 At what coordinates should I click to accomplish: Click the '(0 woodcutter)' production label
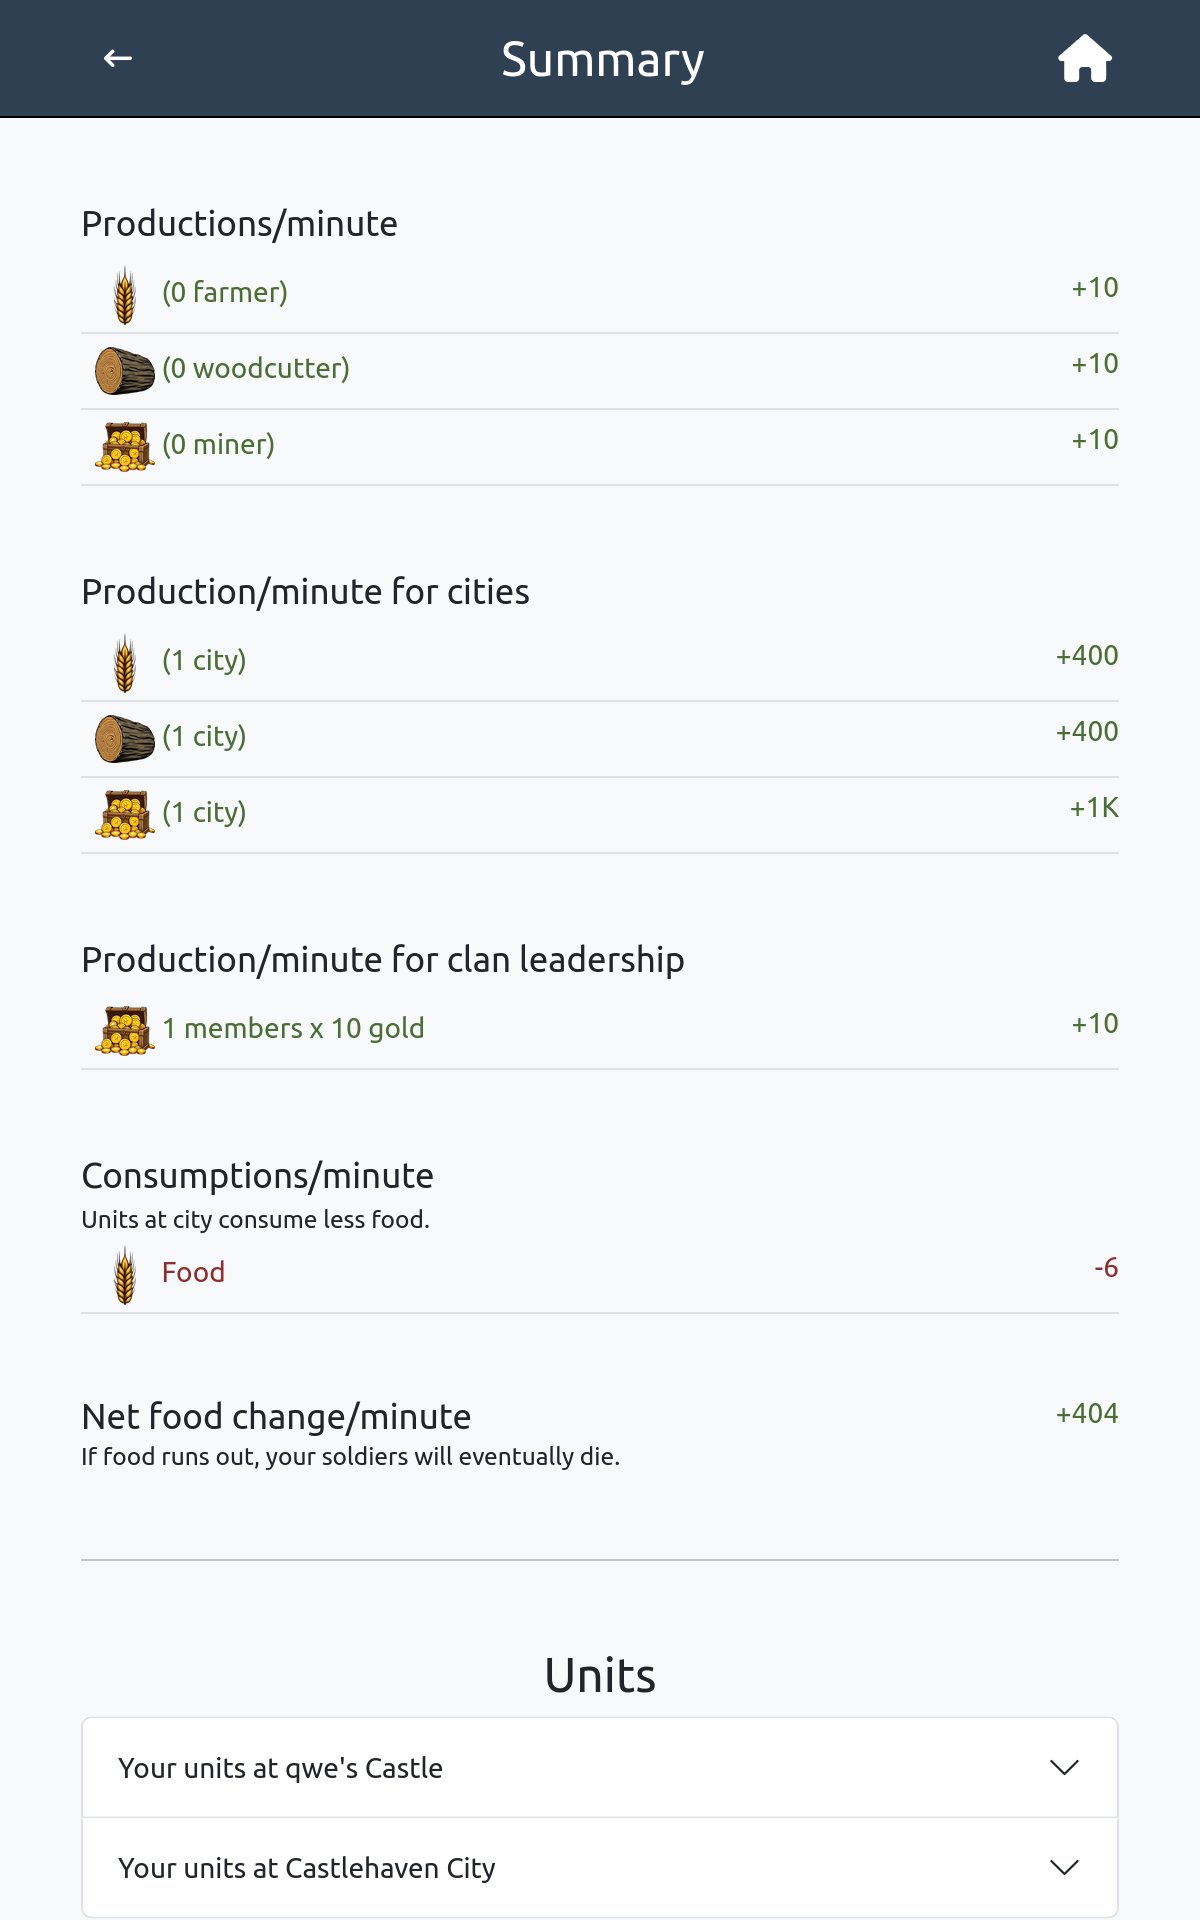pyautogui.click(x=256, y=368)
